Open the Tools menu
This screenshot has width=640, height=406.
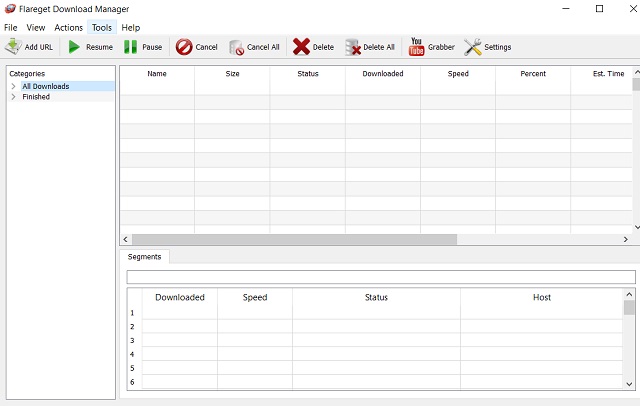pos(102,27)
